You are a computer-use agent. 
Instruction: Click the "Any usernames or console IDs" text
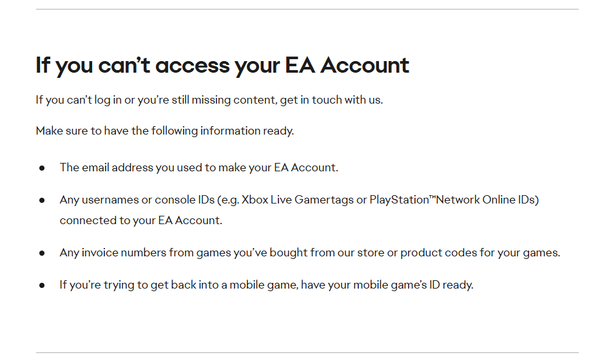tap(137, 200)
